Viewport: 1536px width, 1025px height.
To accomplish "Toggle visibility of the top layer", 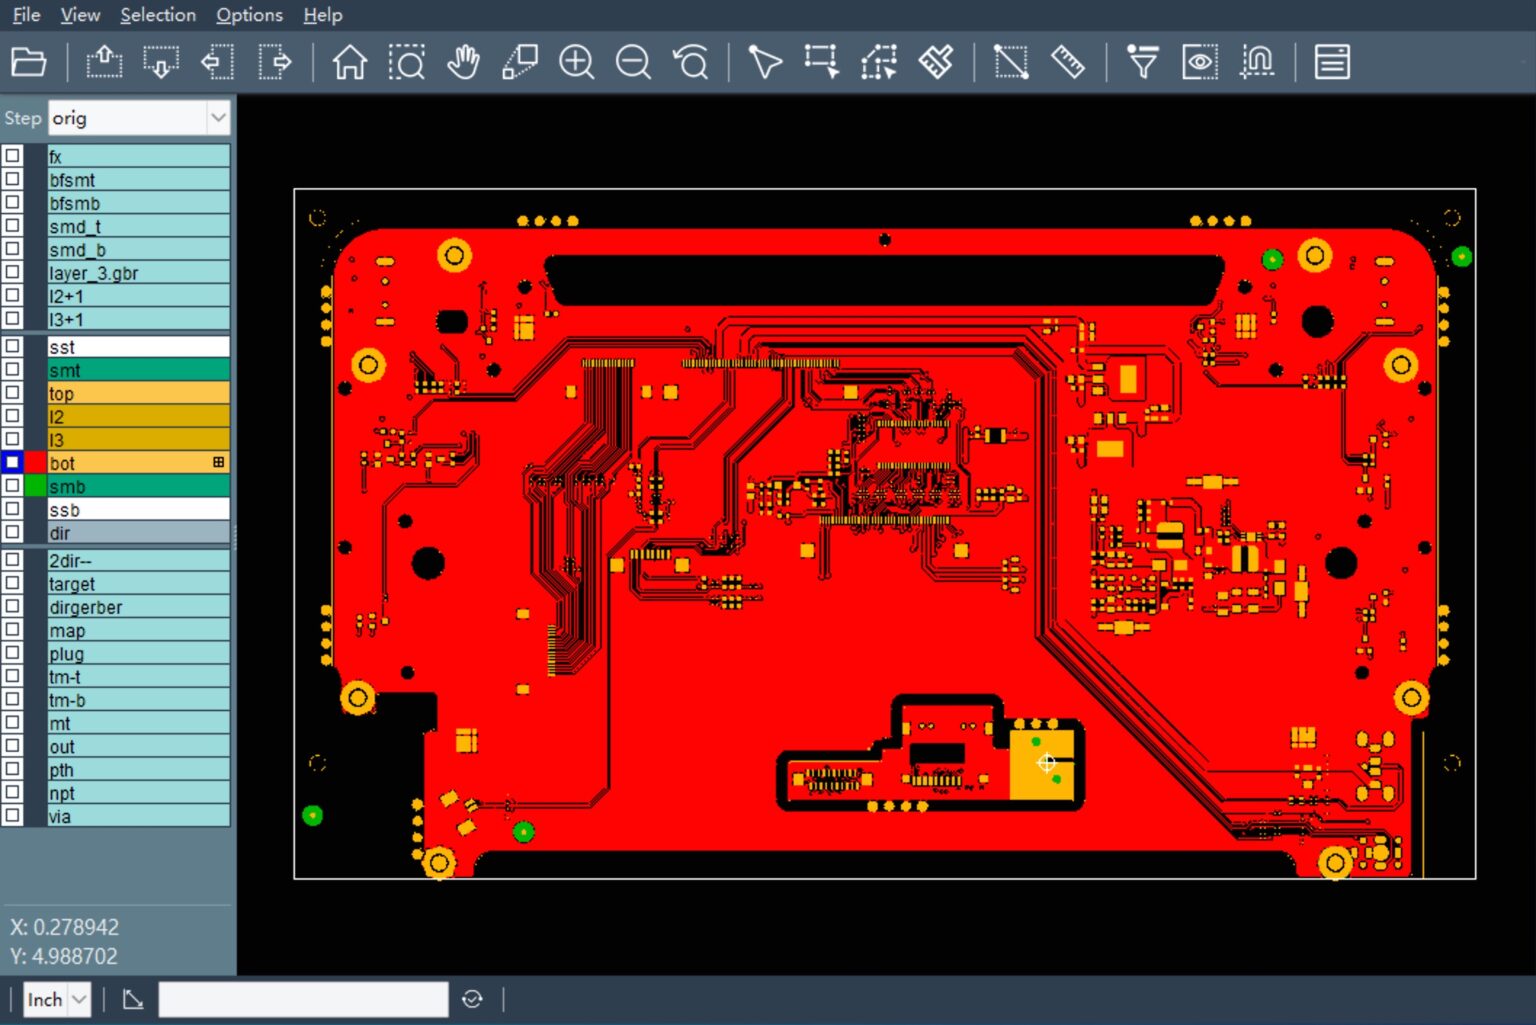I will coord(12,392).
